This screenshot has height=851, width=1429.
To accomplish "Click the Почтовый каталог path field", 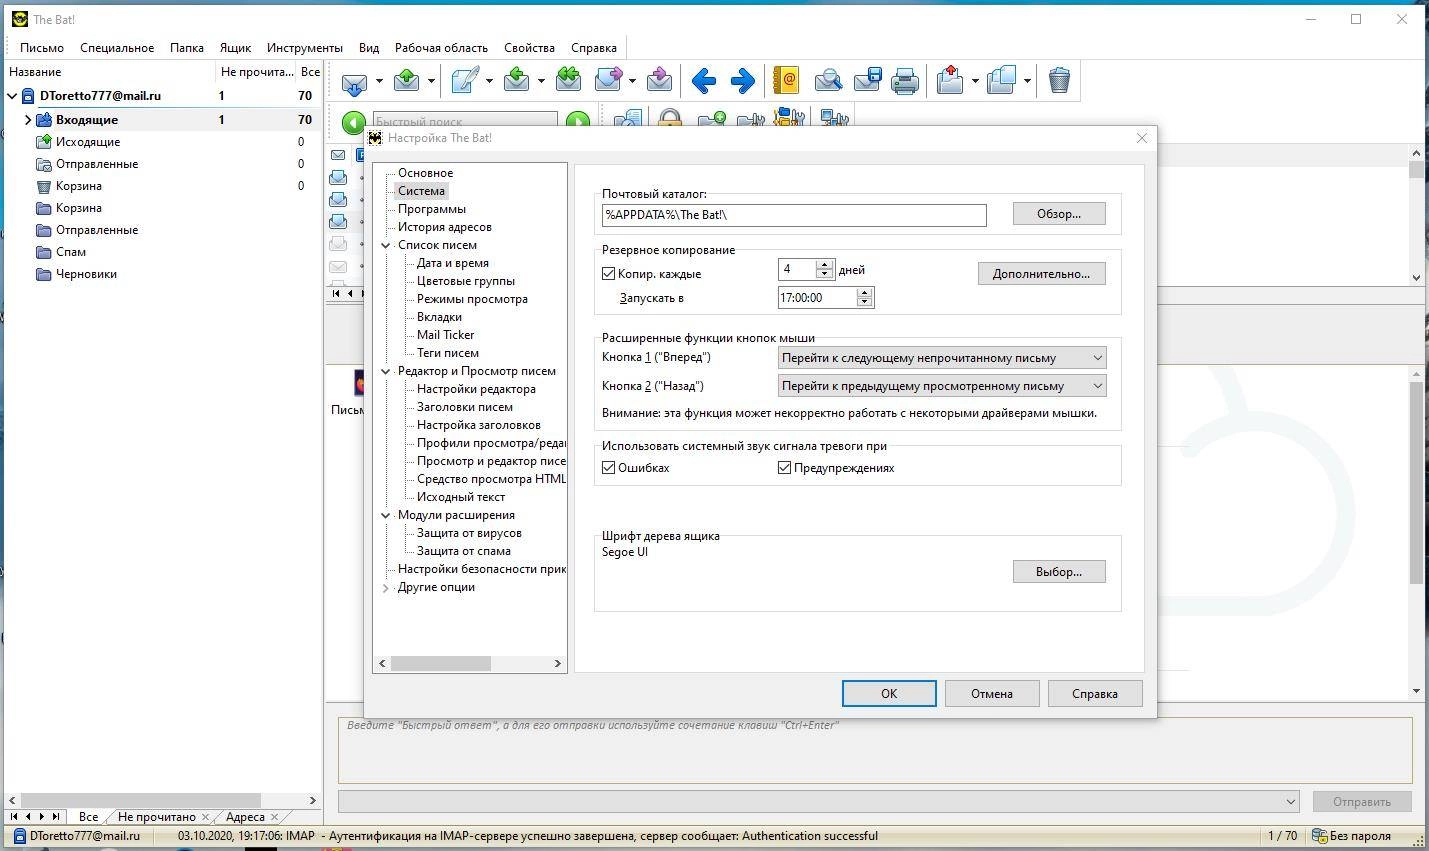I will coord(794,214).
